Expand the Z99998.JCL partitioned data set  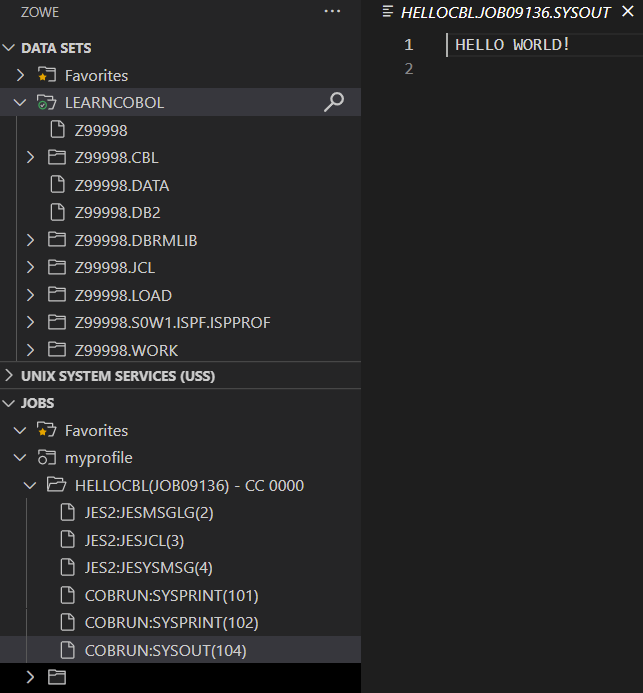click(30, 267)
